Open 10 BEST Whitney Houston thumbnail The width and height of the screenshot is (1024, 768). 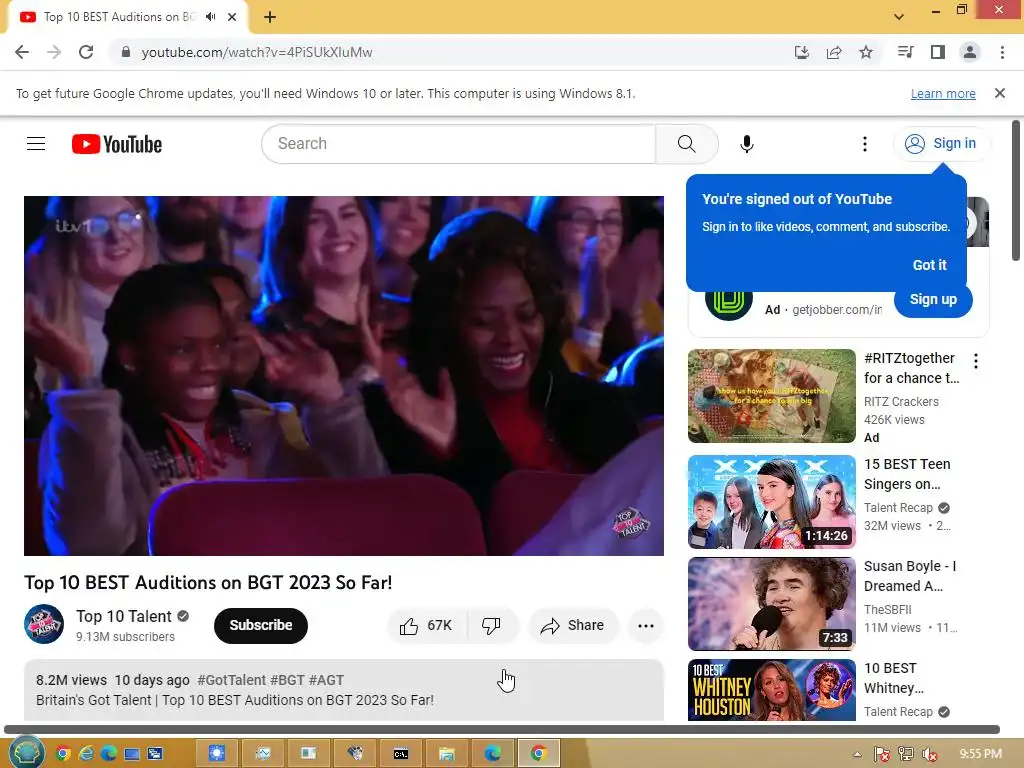pos(771,690)
